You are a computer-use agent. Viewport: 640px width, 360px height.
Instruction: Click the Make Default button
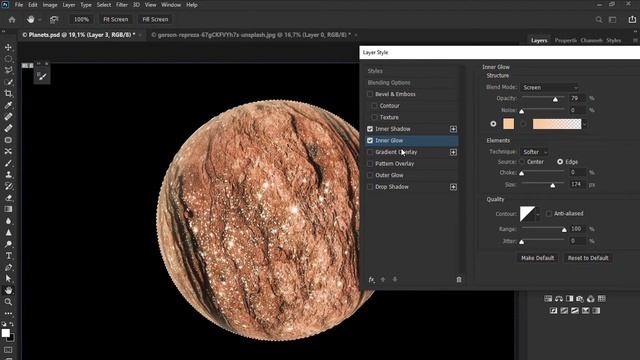(538, 258)
